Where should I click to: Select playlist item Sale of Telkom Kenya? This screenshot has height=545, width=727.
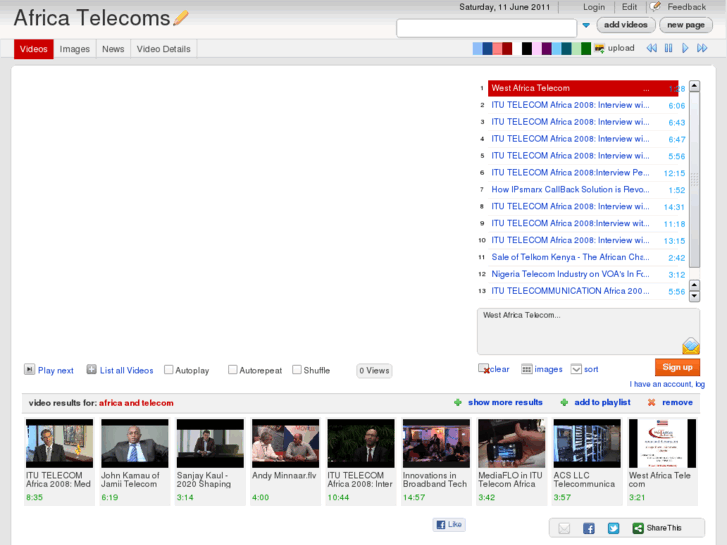(x=583, y=257)
